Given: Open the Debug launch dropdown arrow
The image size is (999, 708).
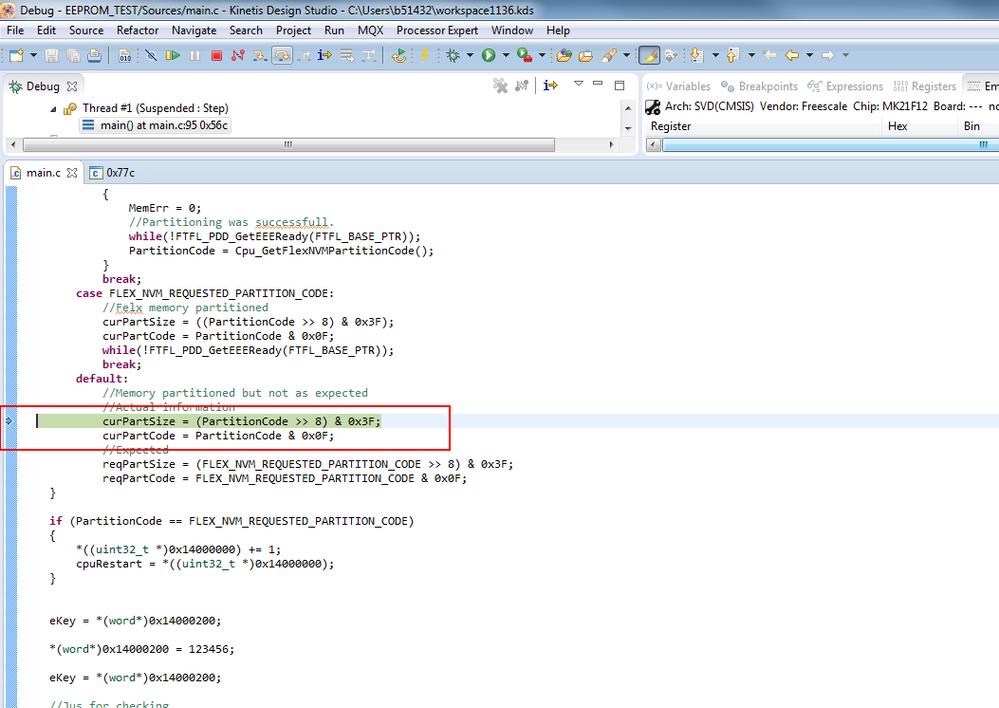Looking at the screenshot, I should coord(470,55).
